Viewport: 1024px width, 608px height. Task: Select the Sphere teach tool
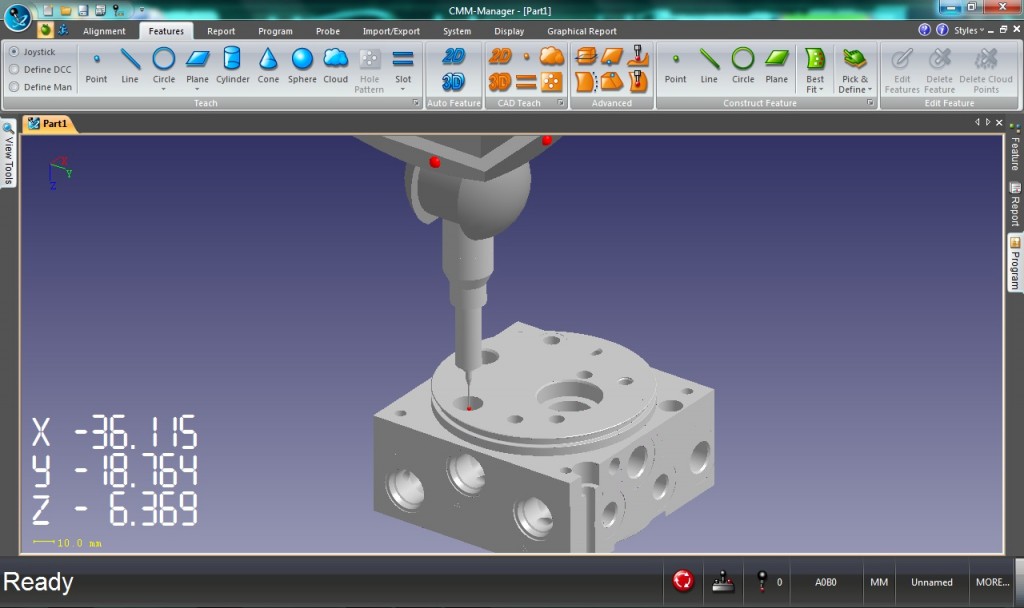pyautogui.click(x=302, y=66)
